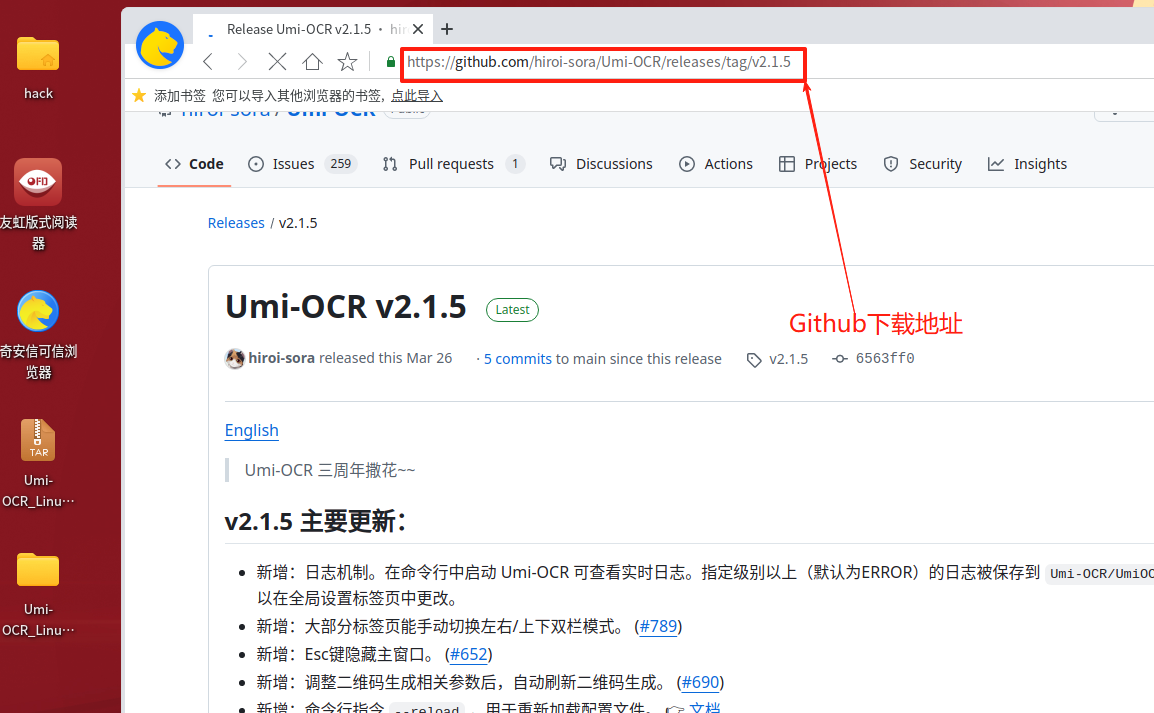Open the Insights tab
The width and height of the screenshot is (1154, 713).
(1027, 164)
